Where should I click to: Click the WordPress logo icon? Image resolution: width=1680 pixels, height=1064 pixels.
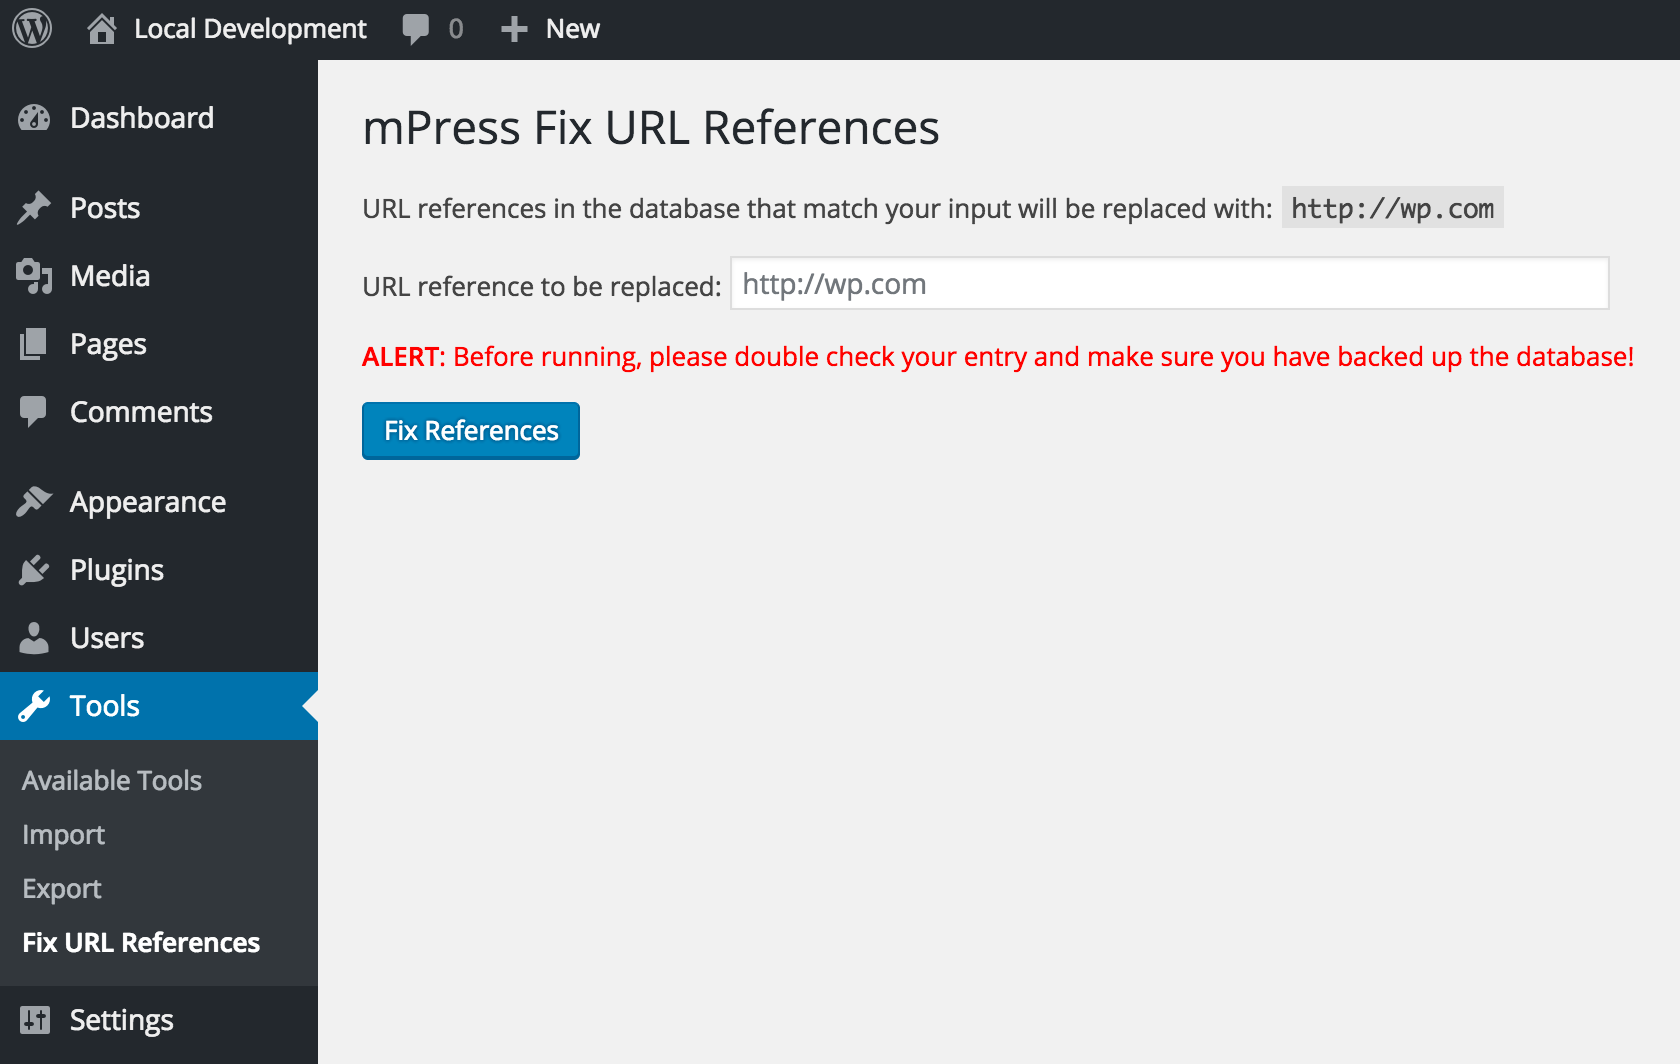32,29
